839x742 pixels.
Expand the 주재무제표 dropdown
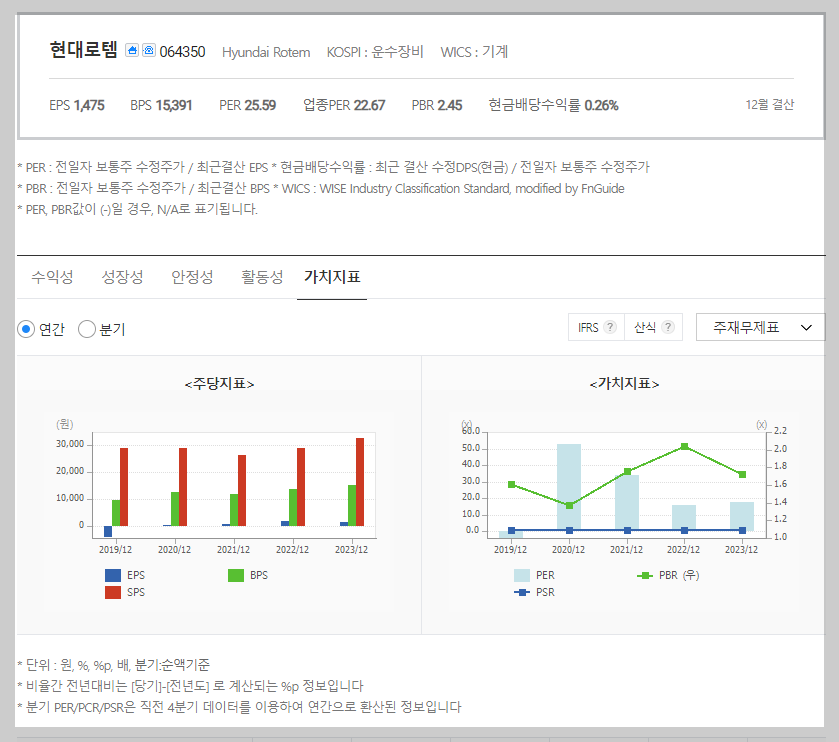tap(760, 327)
